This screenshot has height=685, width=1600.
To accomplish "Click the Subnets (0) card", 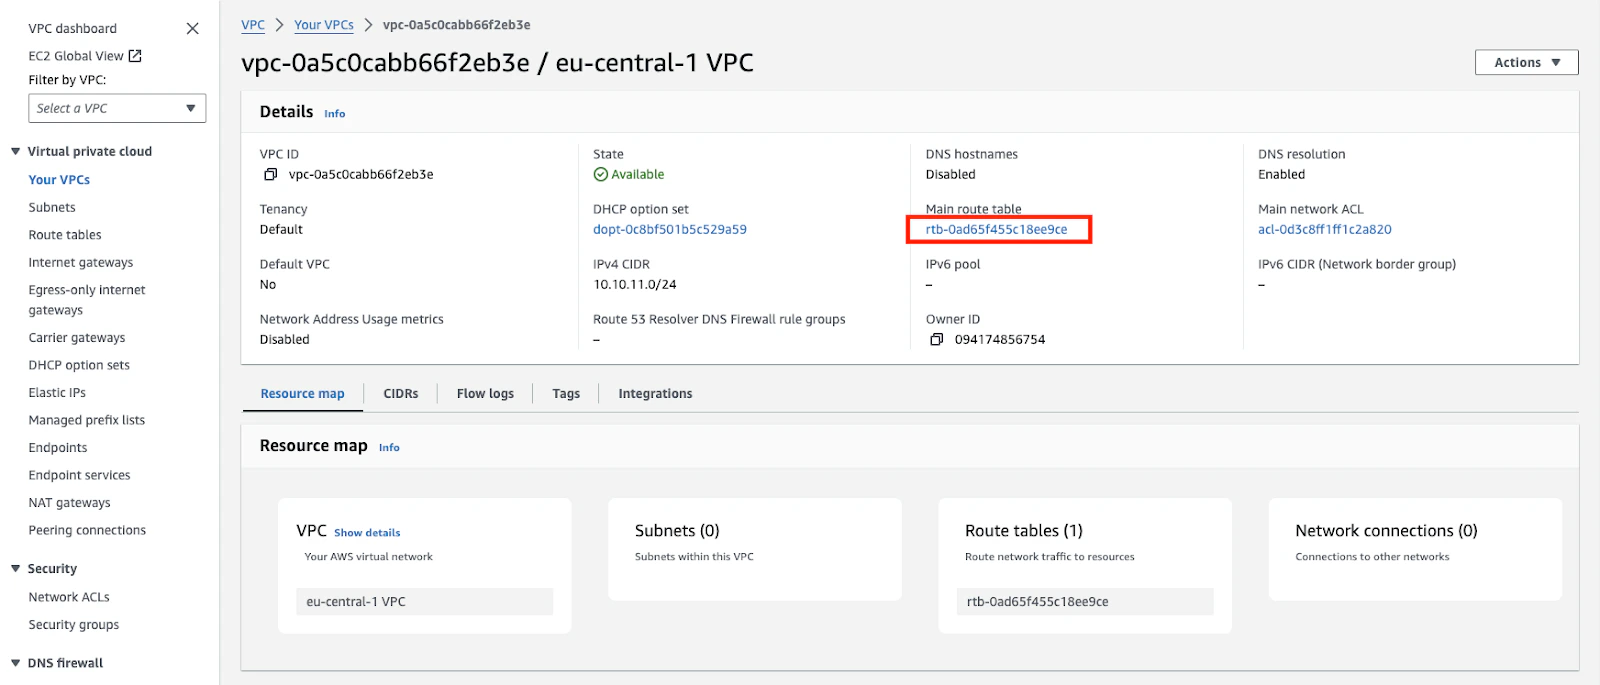I will tap(755, 550).
